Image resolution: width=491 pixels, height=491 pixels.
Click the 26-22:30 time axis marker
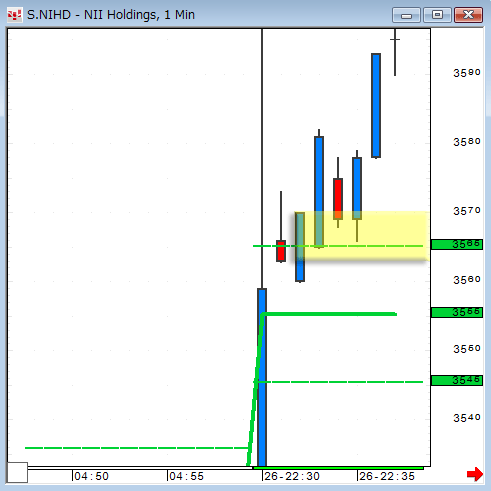click(x=291, y=476)
